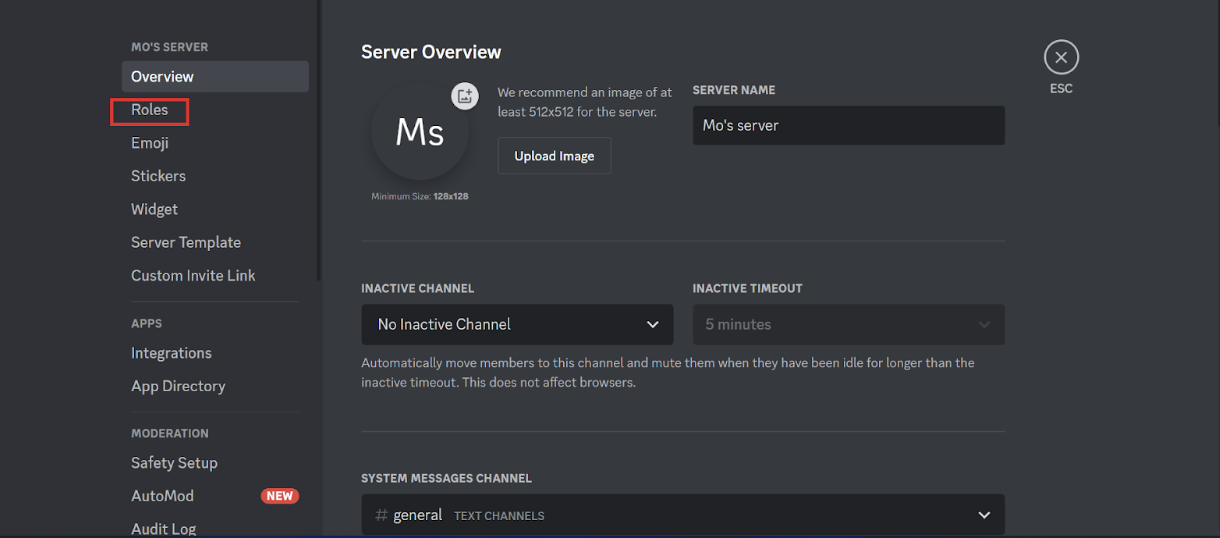The width and height of the screenshot is (1220, 538).
Task: Open the Inactive Timeout 5 minutes dropdown
Action: (848, 325)
